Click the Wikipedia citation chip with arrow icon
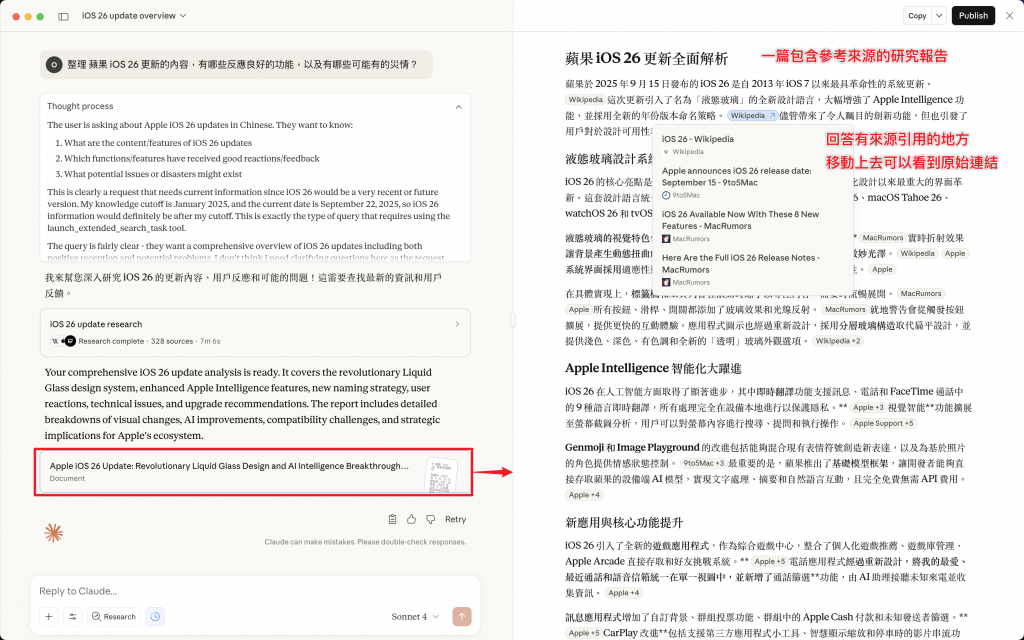 752,116
